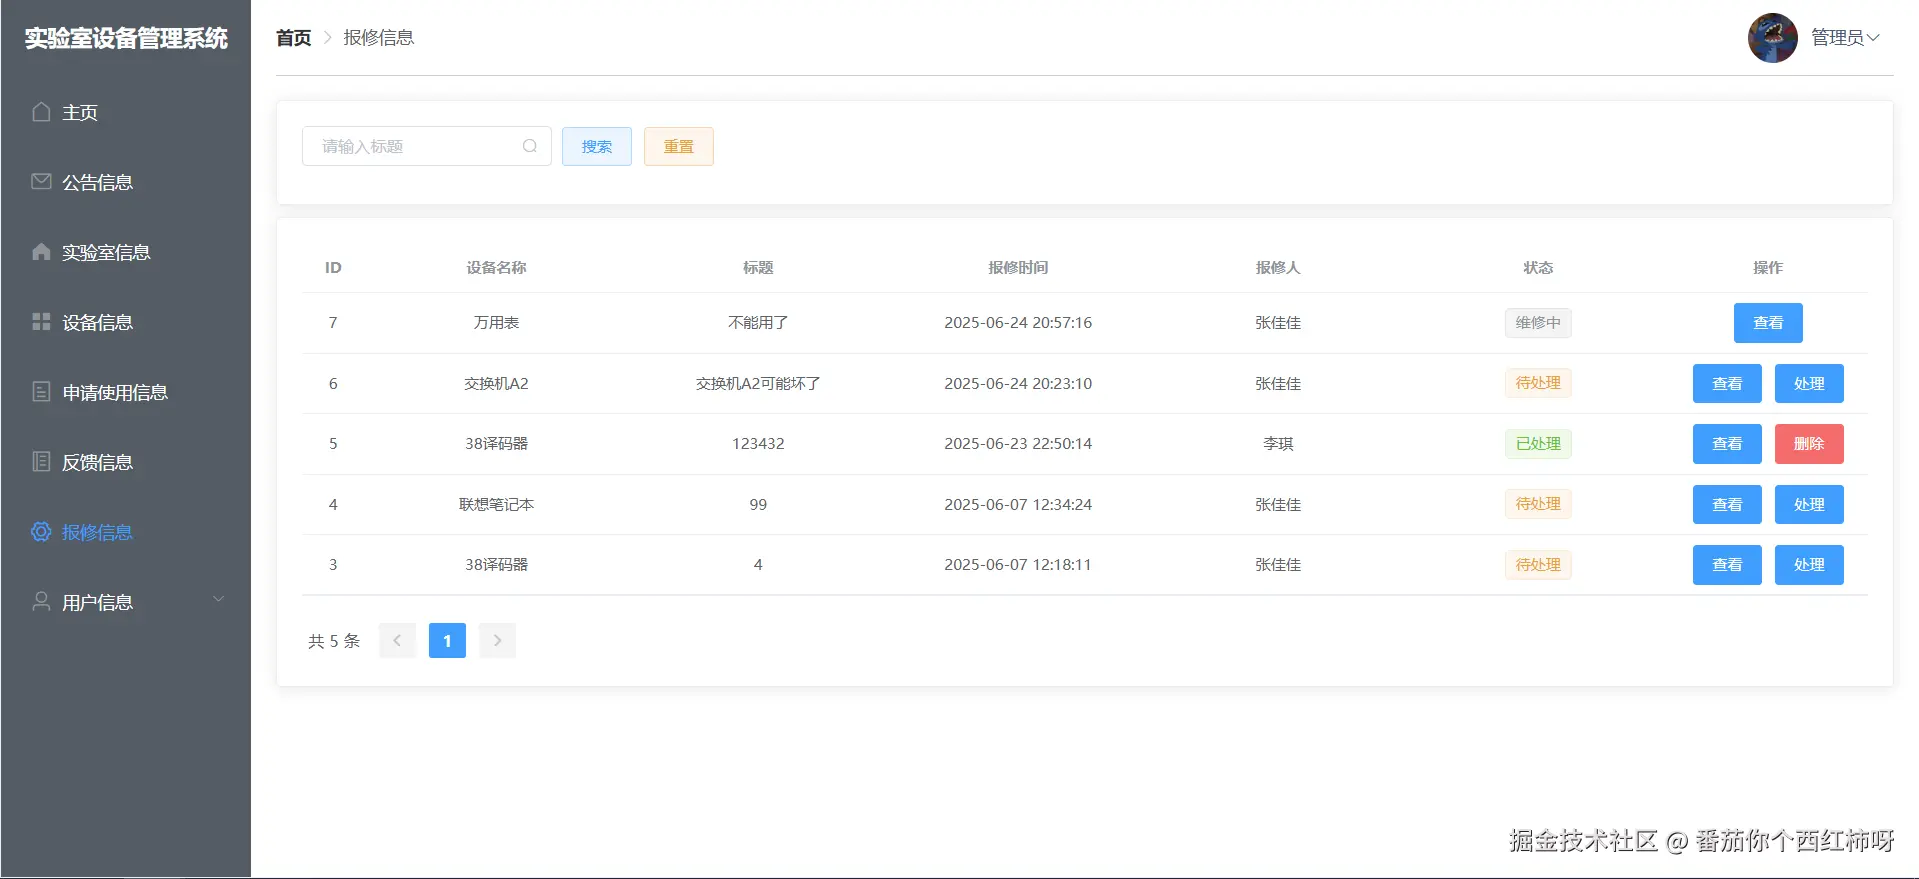
Task: Go to 公告信息 in the sidebar
Action: pos(126,182)
